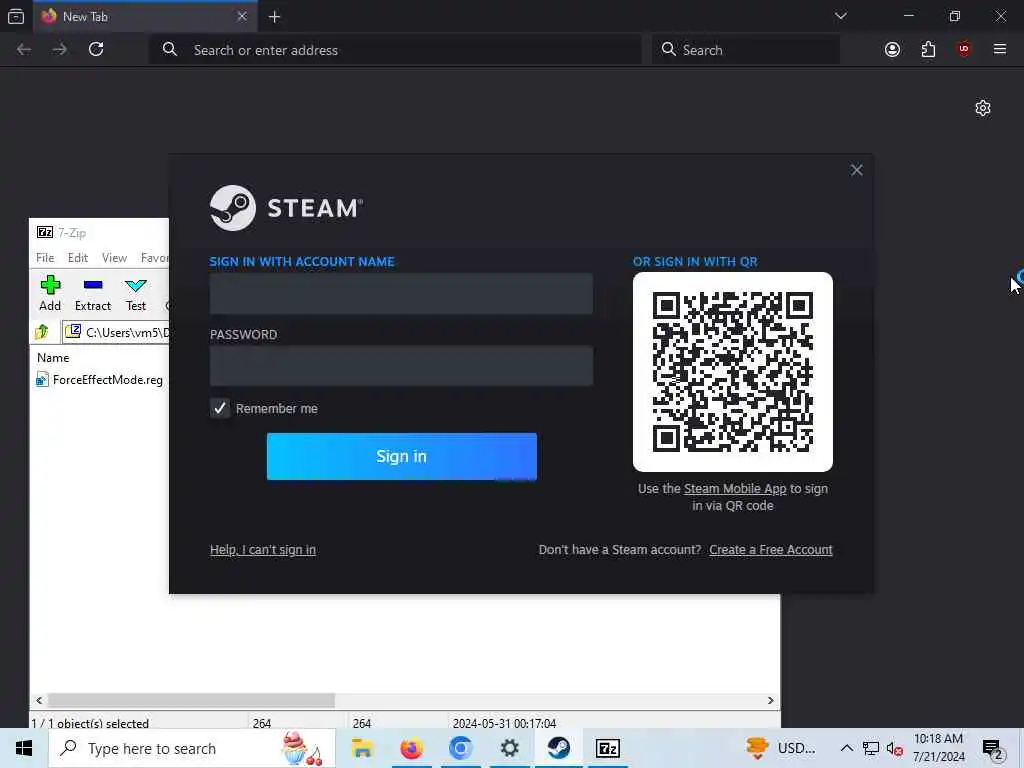This screenshot has width=1024, height=768.
Task: Click the Sign in button
Action: [x=402, y=456]
